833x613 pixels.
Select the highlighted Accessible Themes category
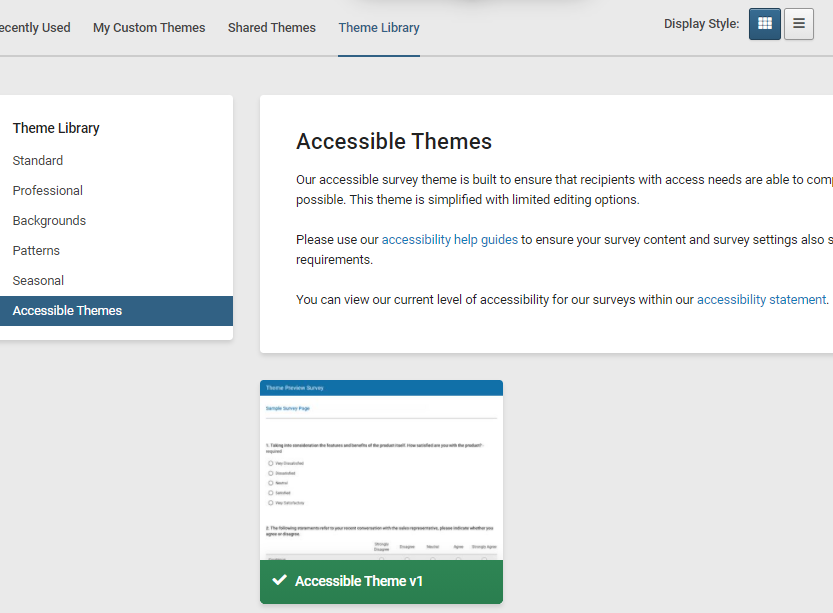click(67, 311)
